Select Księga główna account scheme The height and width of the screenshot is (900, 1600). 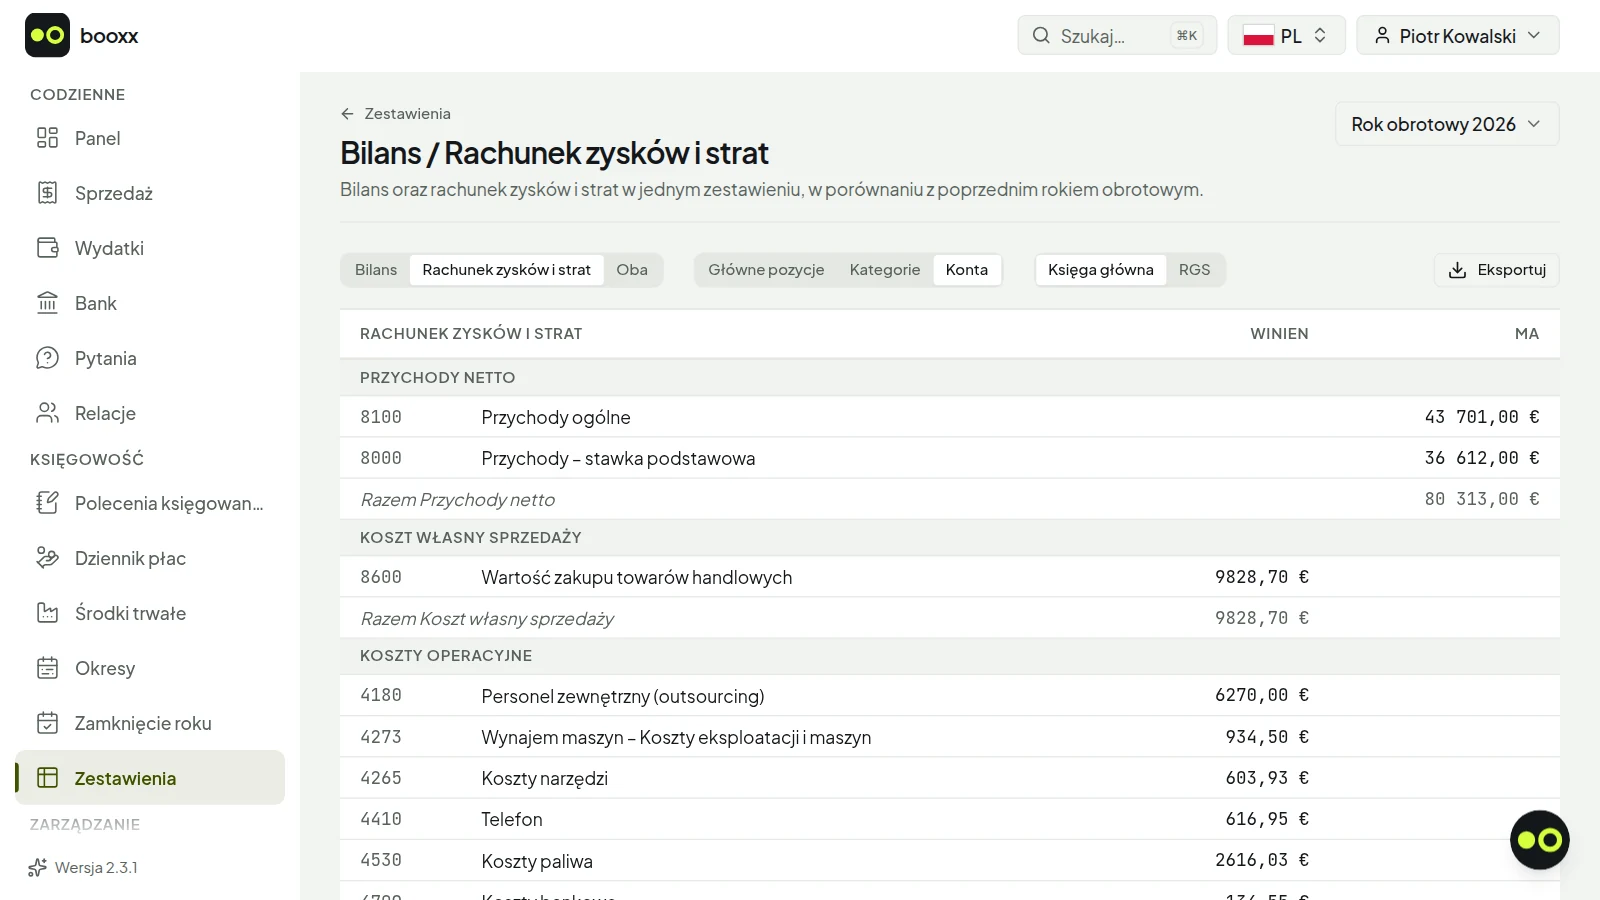(1101, 270)
